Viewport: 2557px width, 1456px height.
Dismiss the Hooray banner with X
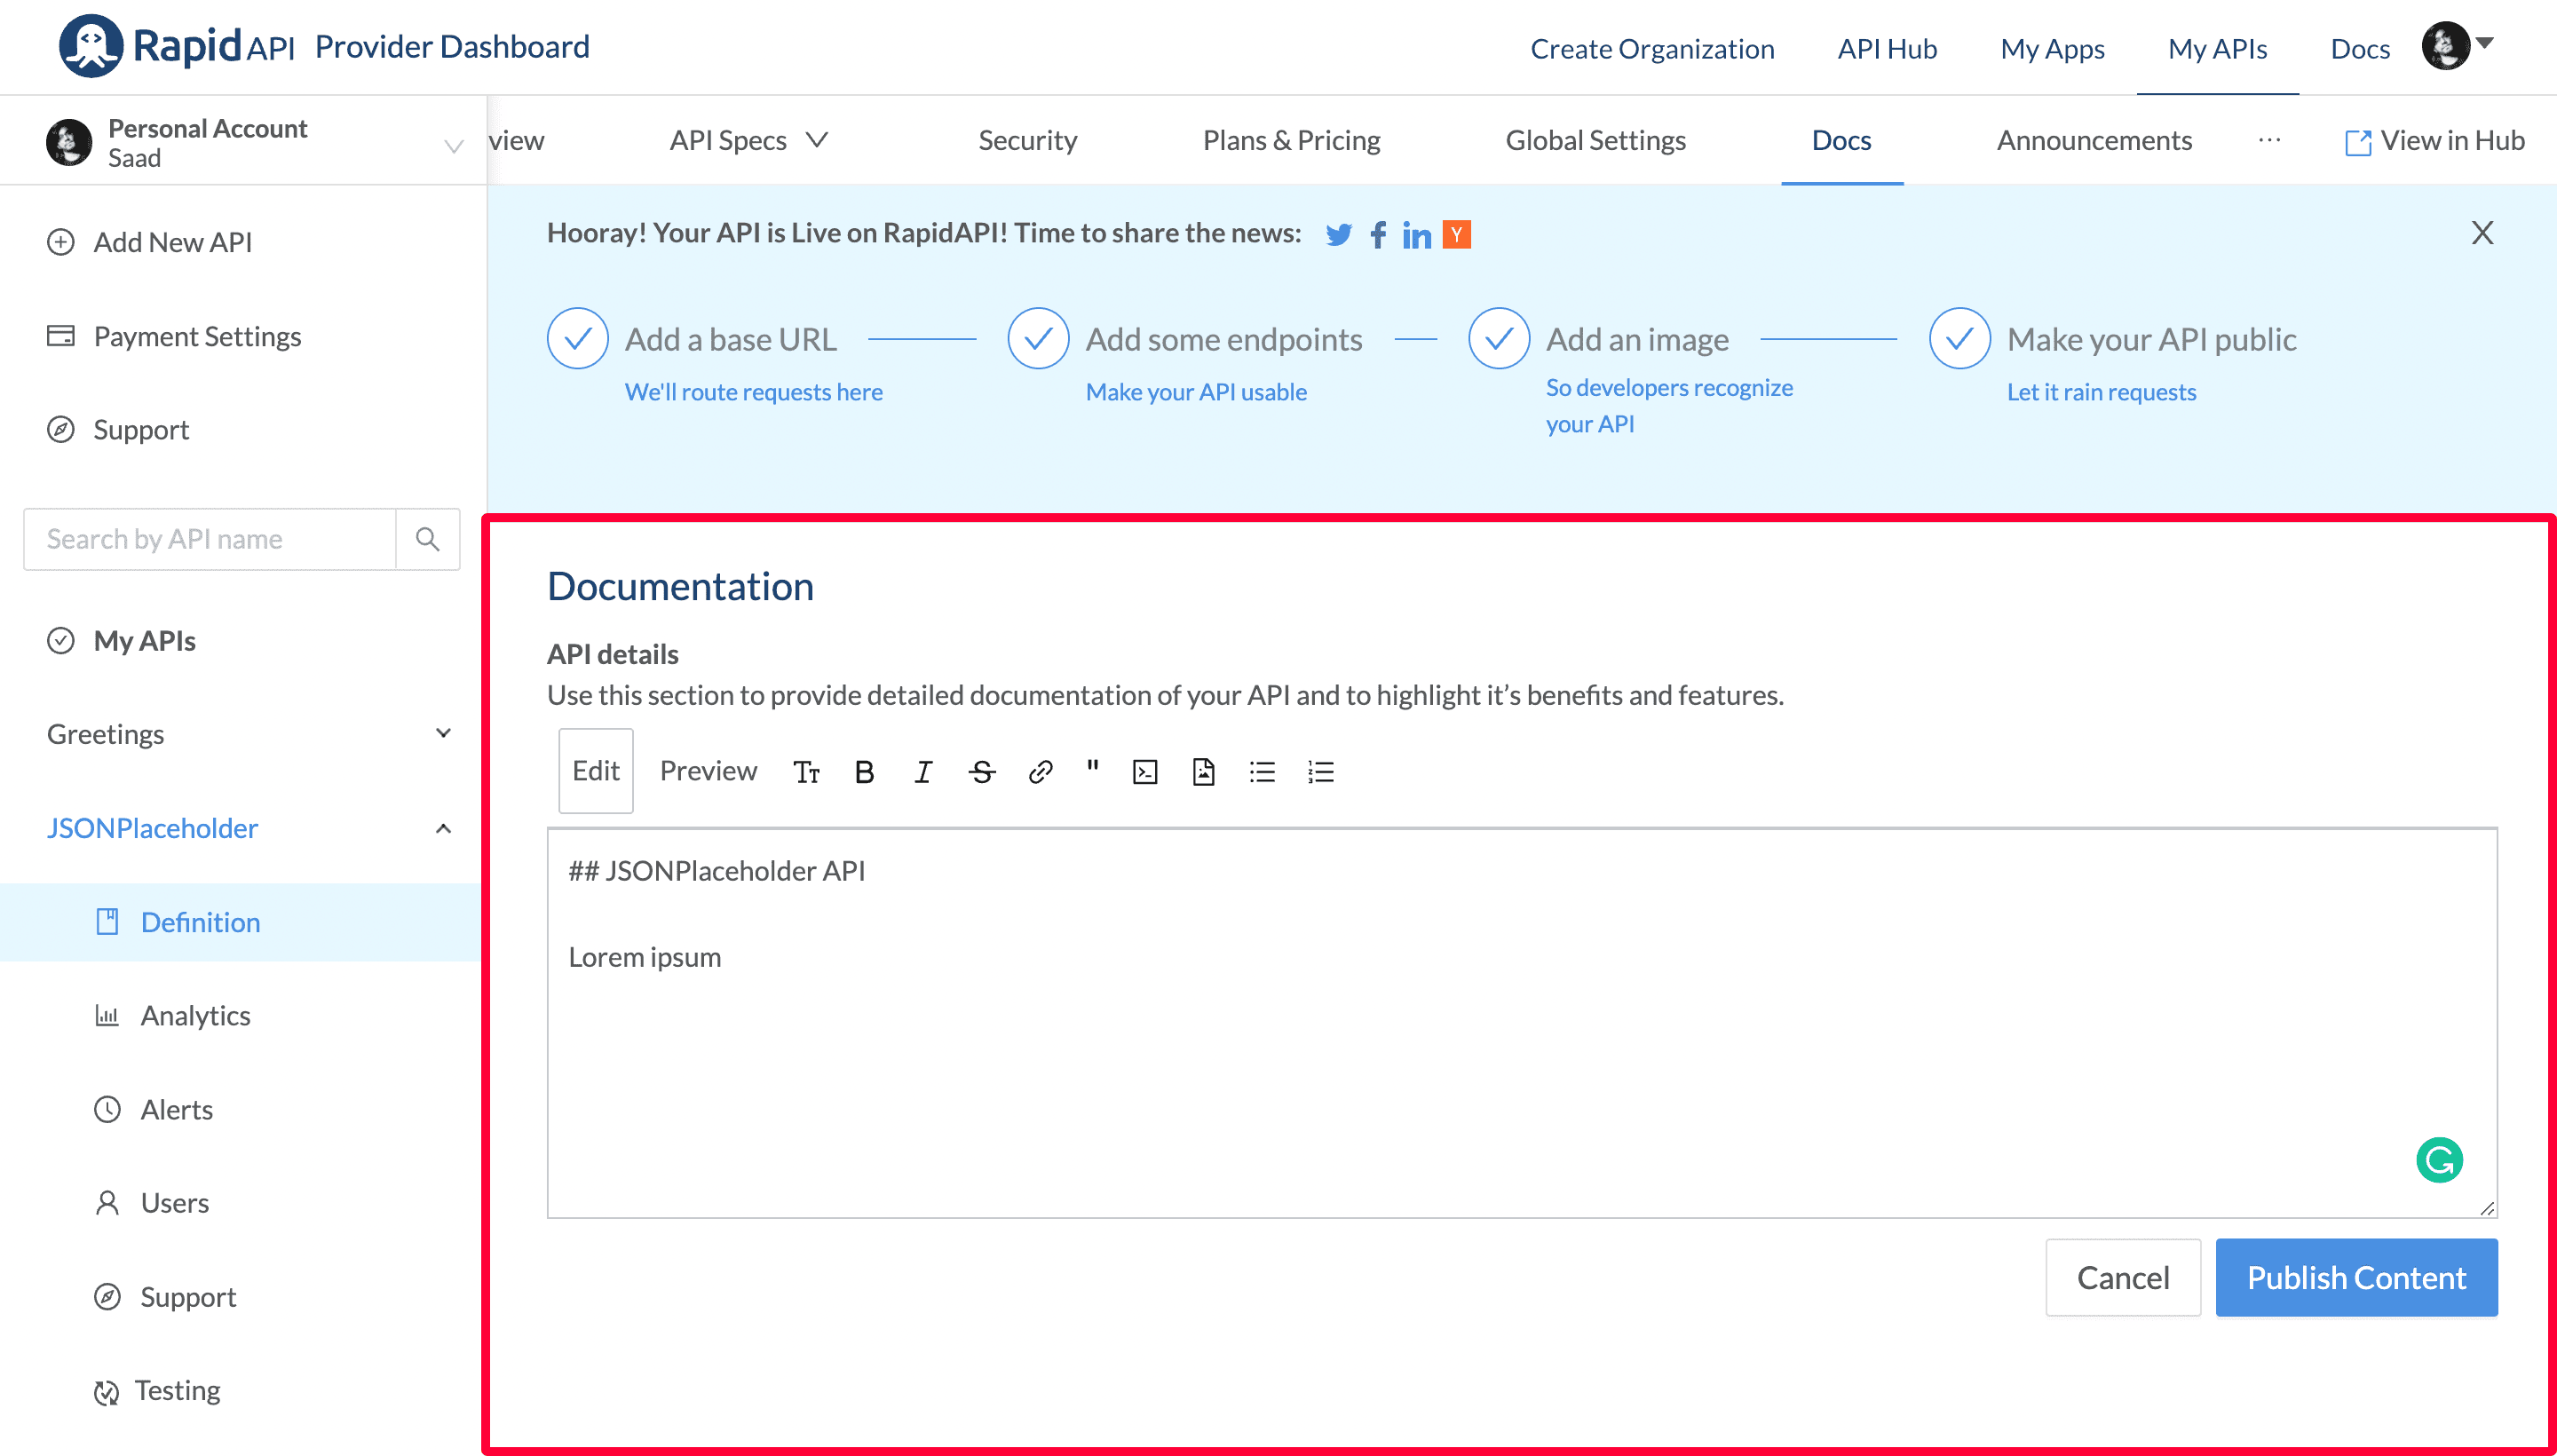[x=2482, y=233]
